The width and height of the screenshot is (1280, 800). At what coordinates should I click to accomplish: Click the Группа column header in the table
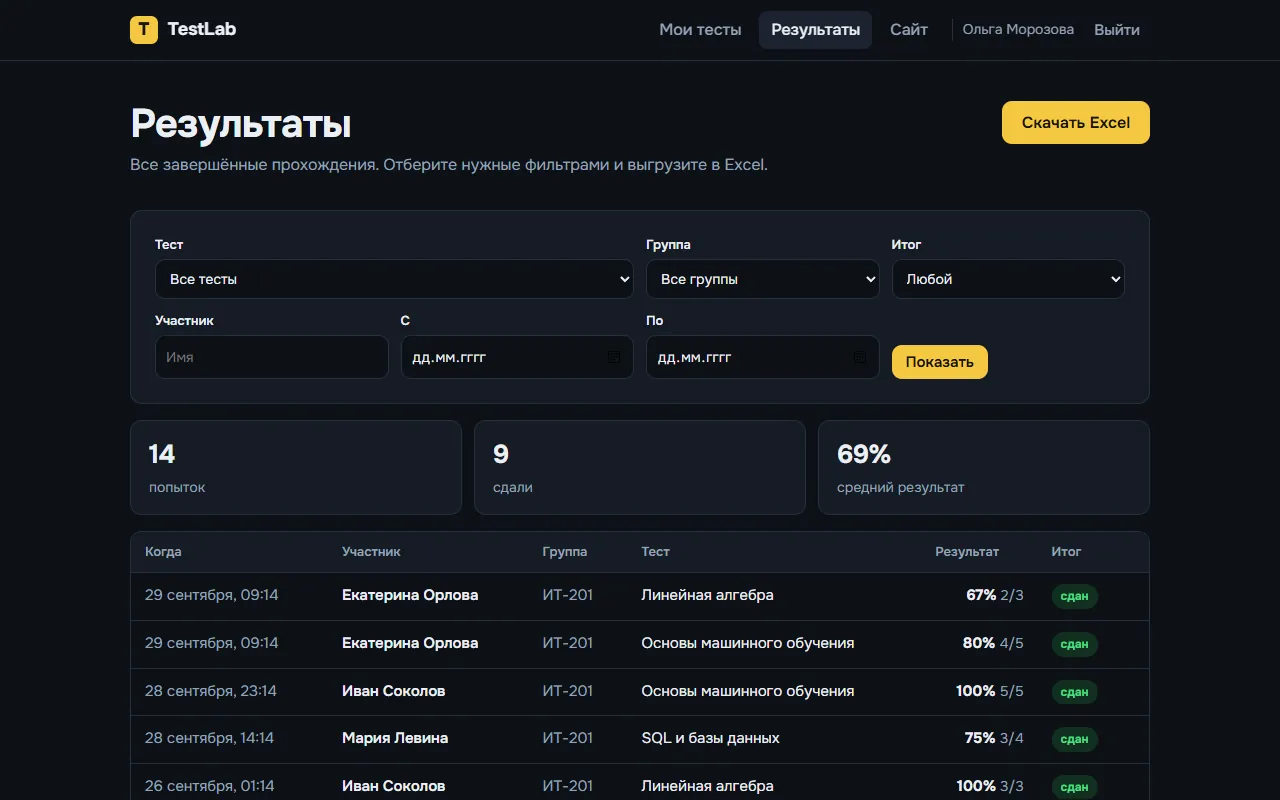[x=565, y=552]
